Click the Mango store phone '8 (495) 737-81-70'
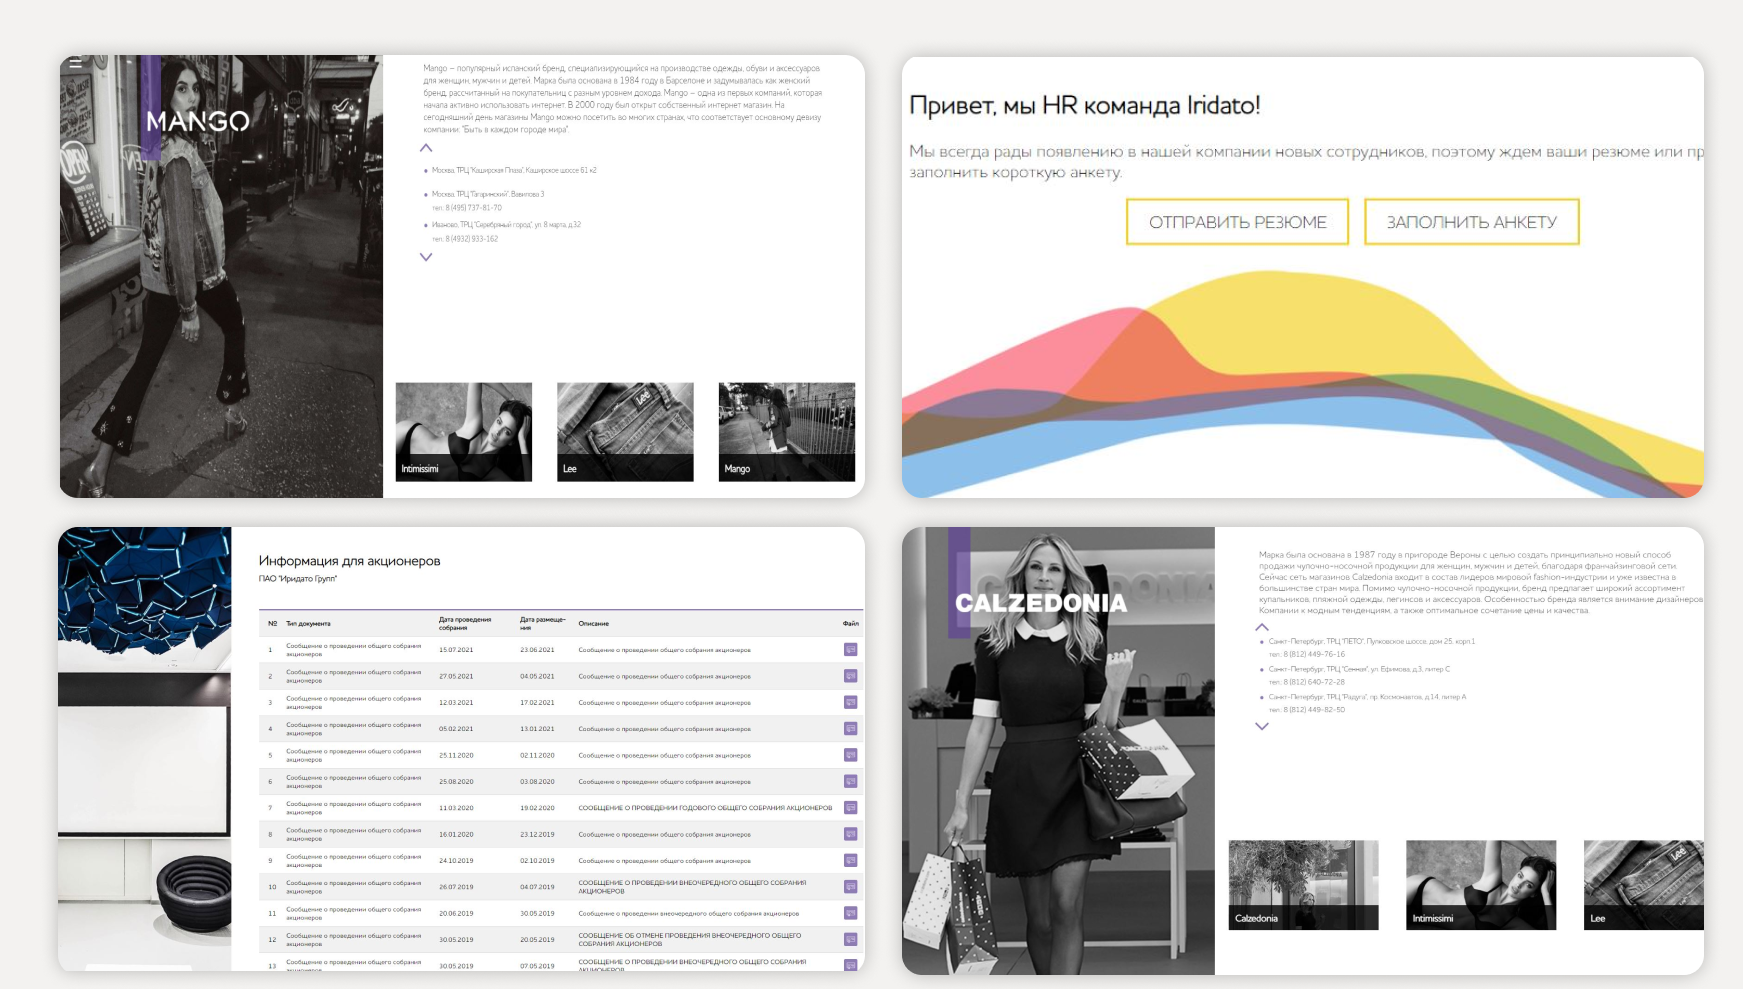Image resolution: width=1743 pixels, height=989 pixels. [474, 208]
